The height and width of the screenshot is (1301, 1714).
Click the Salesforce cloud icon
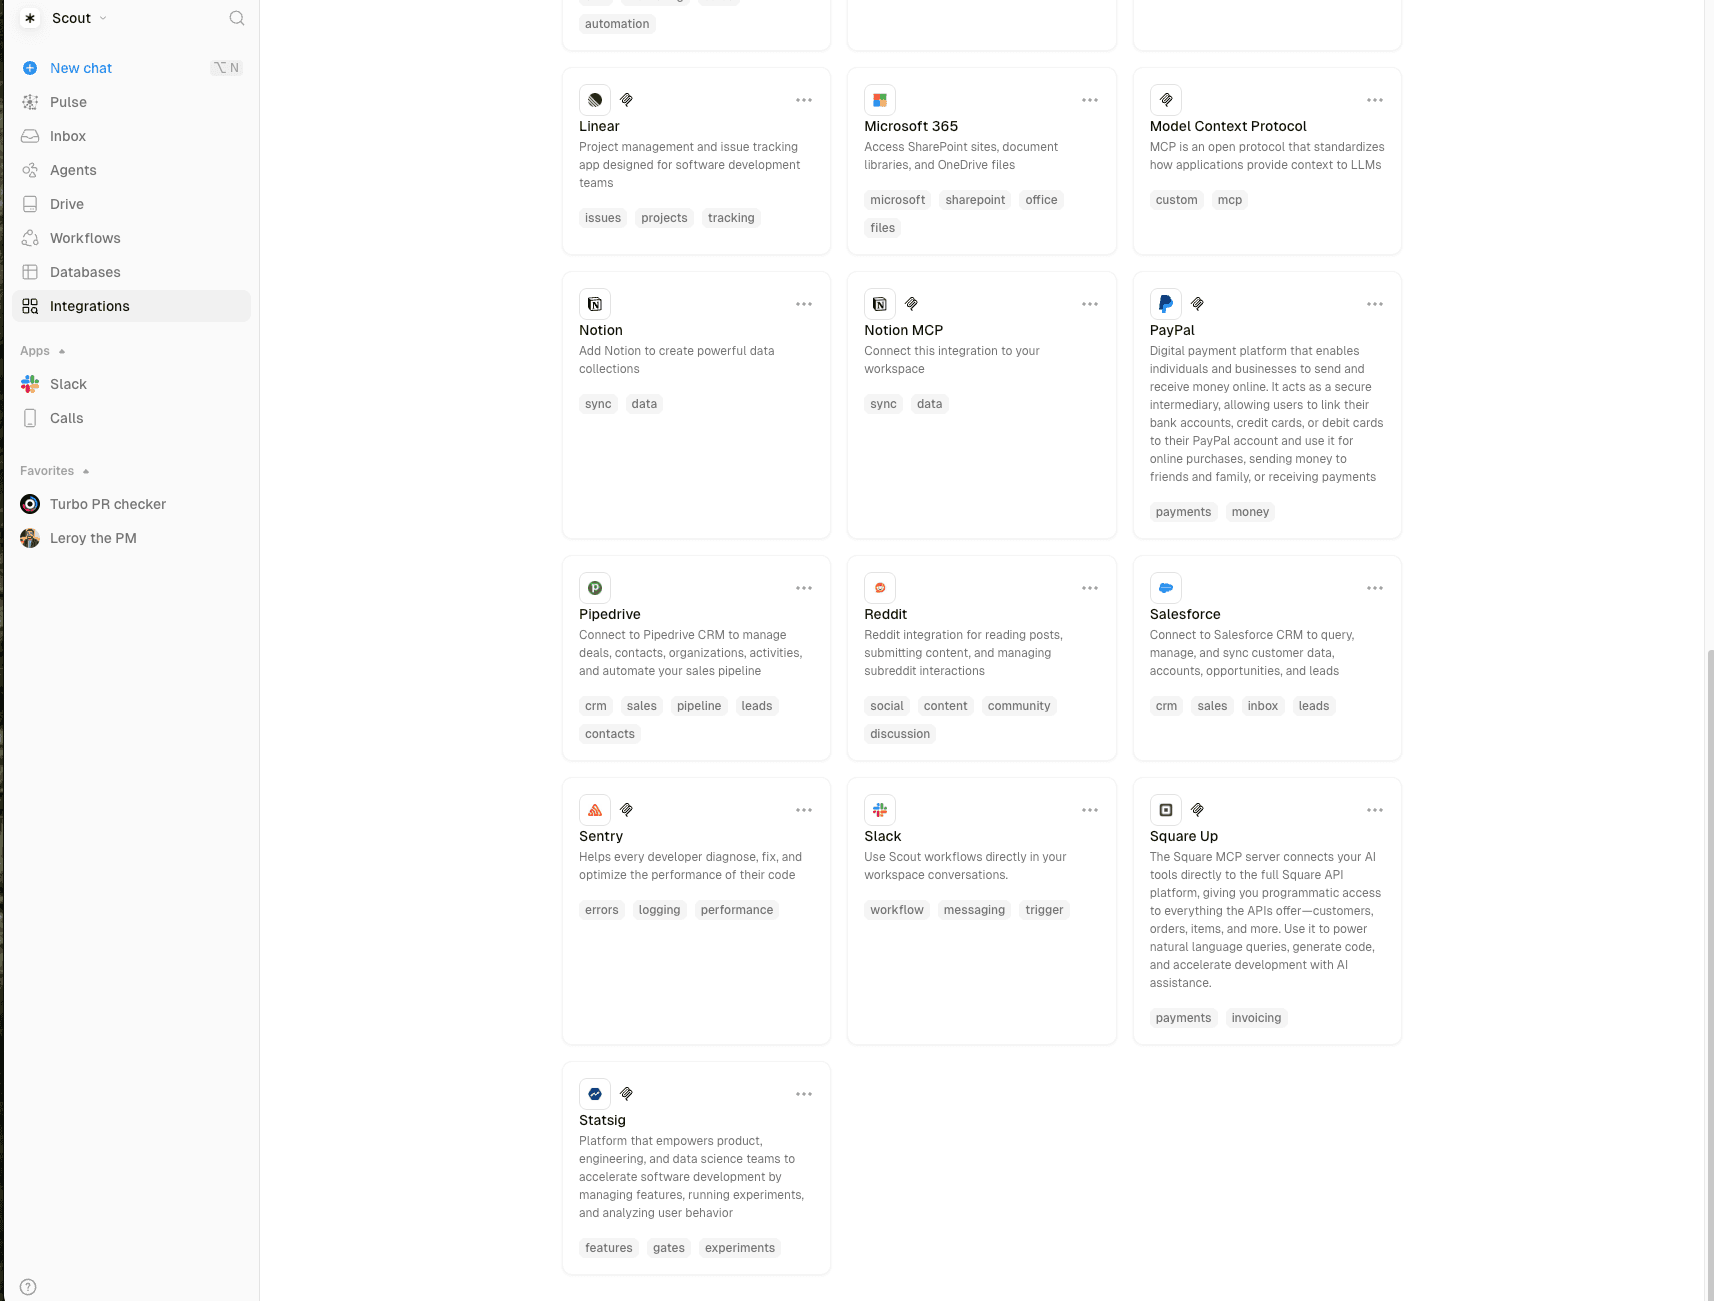1165,588
